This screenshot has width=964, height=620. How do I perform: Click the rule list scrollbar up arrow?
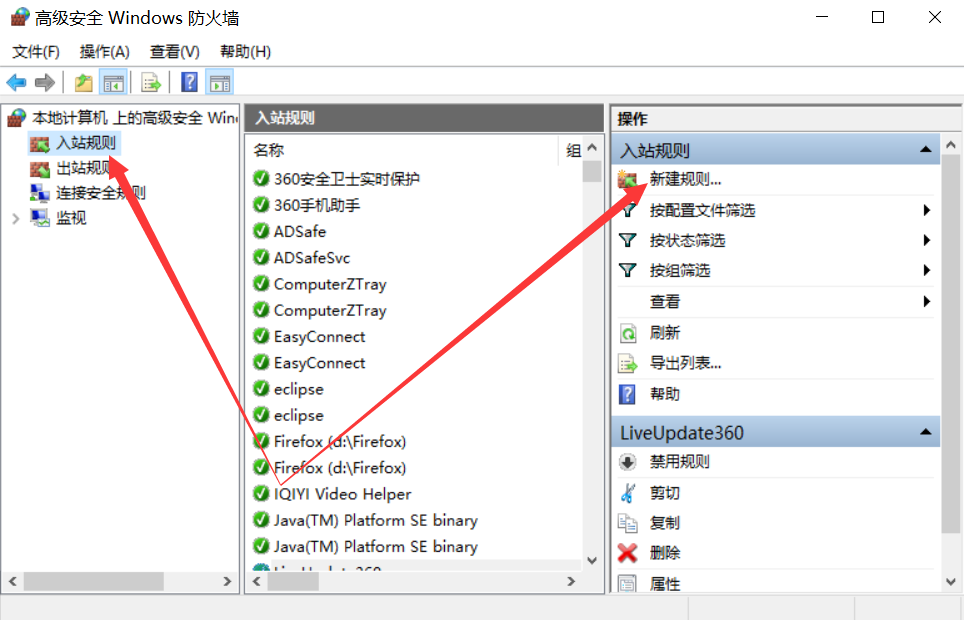tap(592, 148)
